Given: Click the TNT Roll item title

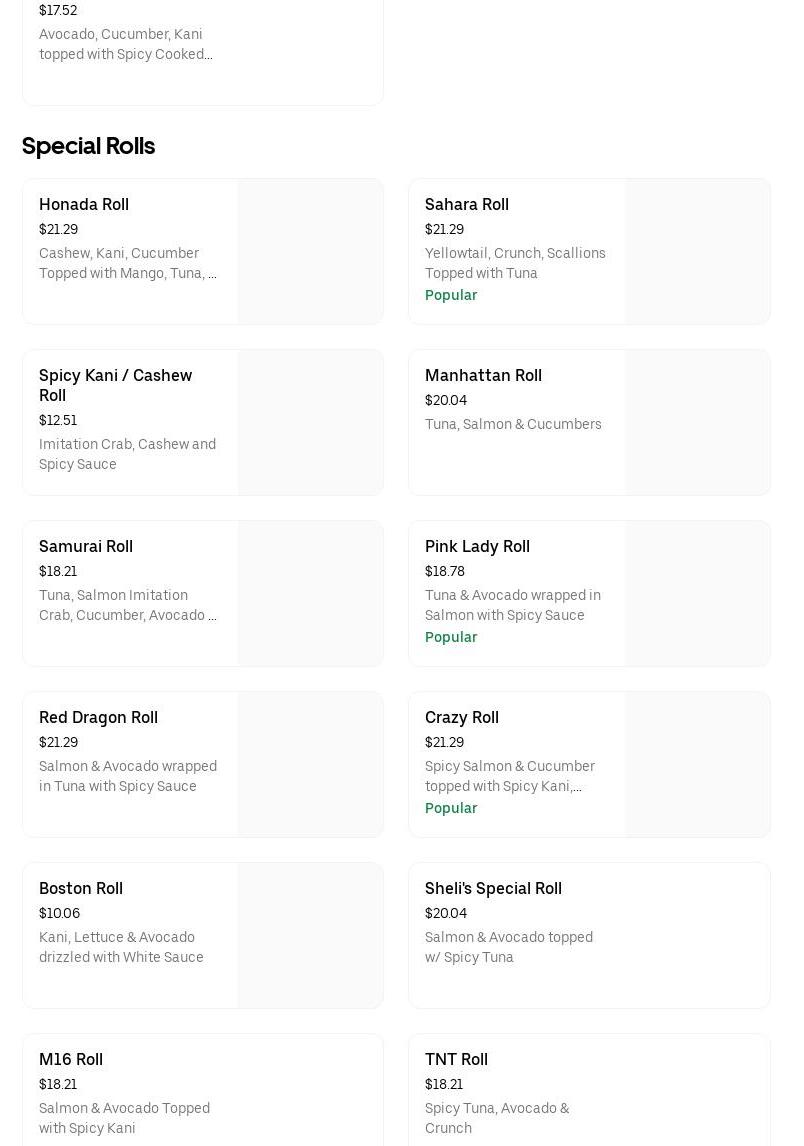Looking at the screenshot, I should coord(456,1059).
